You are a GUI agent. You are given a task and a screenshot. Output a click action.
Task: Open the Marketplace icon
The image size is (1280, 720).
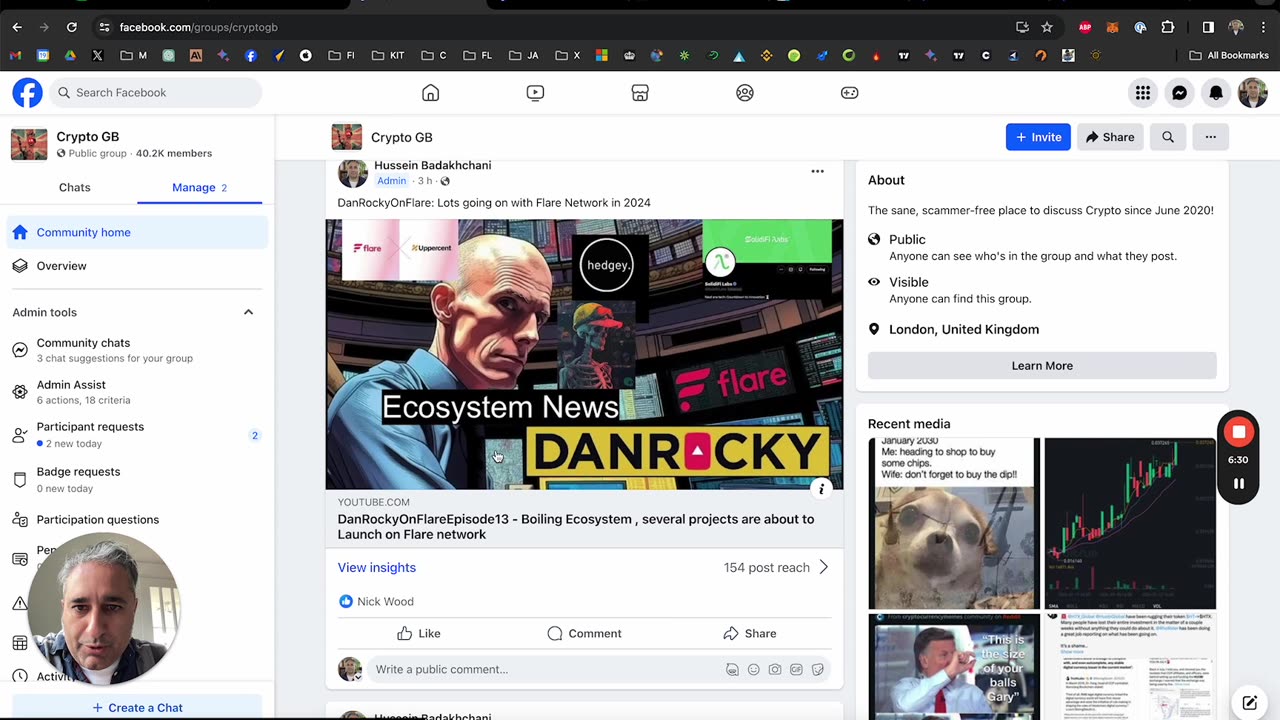[x=640, y=93]
